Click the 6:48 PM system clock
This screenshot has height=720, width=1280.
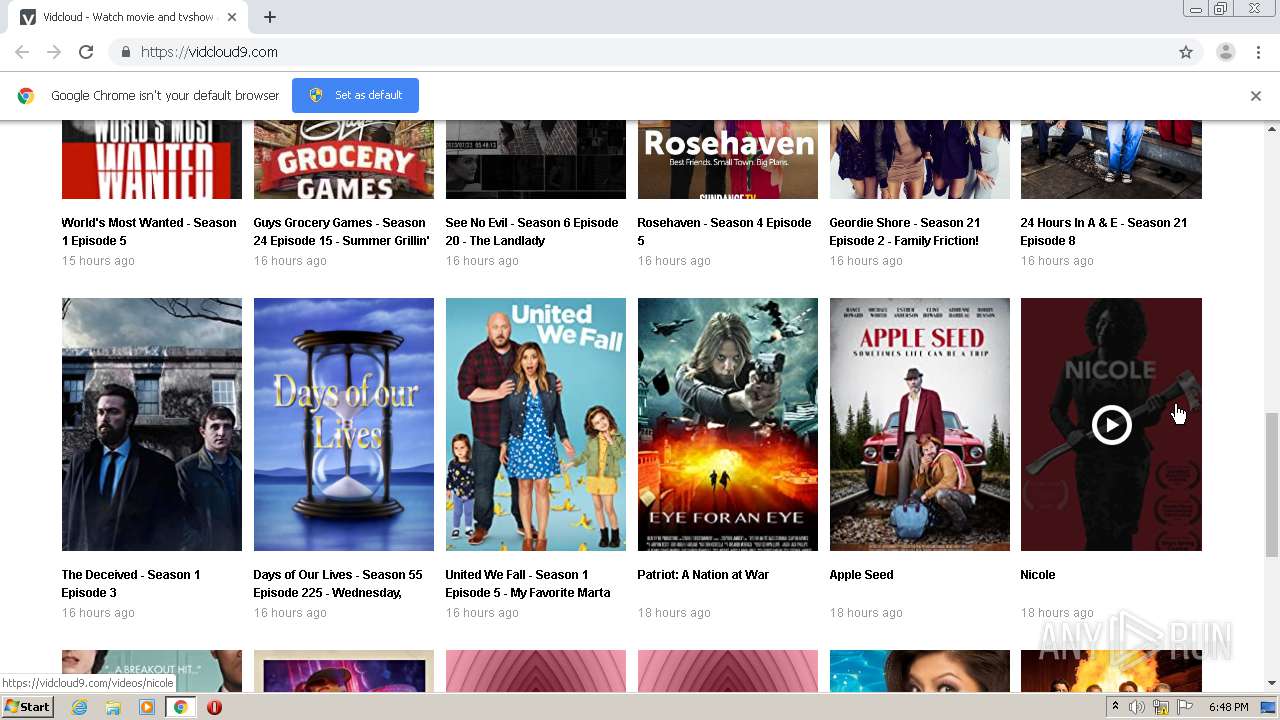point(1228,707)
